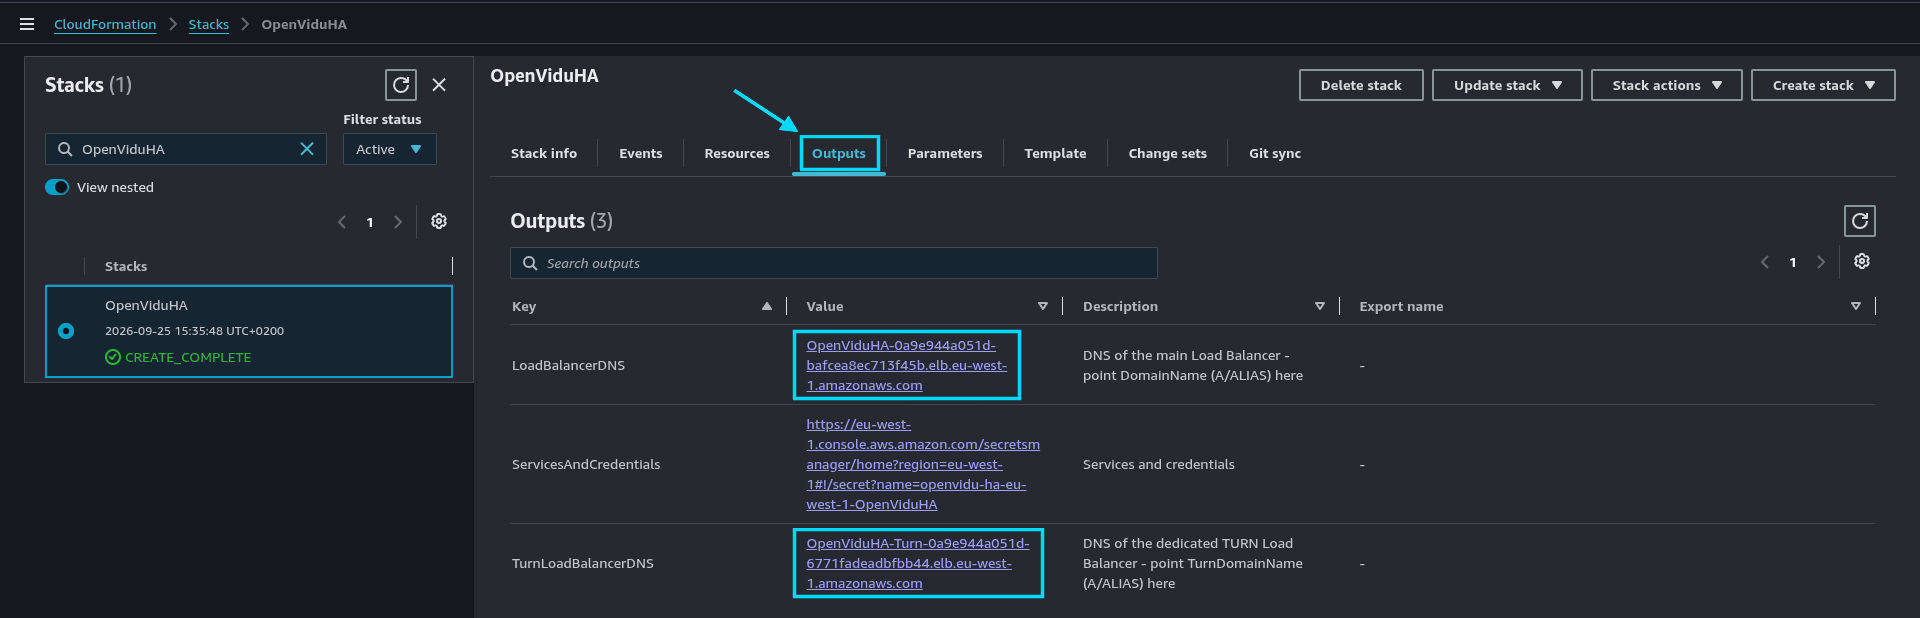
Task: Go to previous page of Stacks
Action: click(x=342, y=222)
